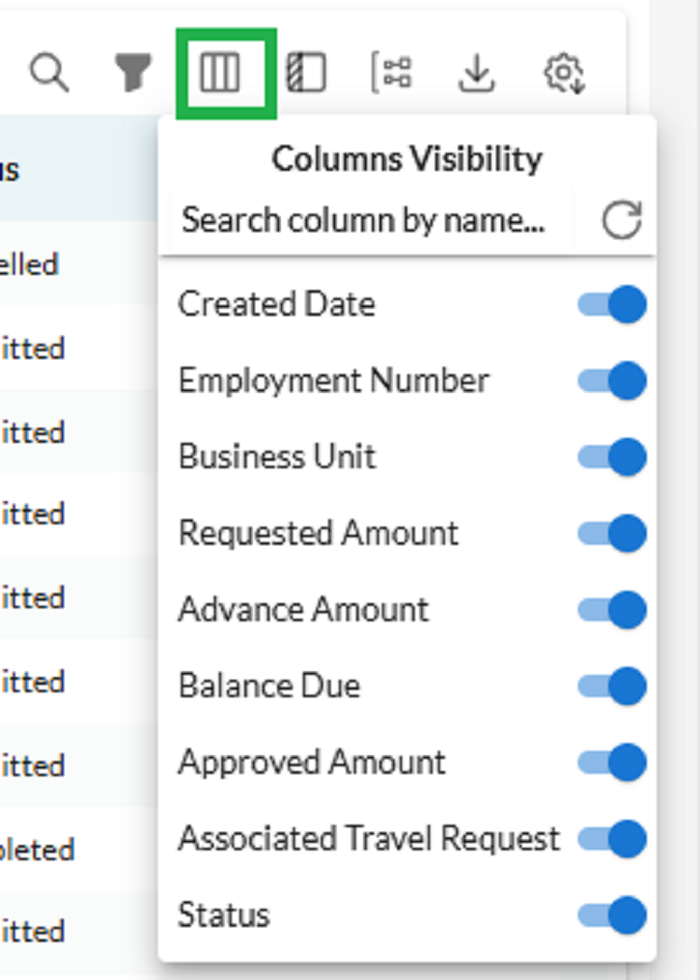Switch off Requested Amount visibility
The image size is (700, 980).
(x=612, y=533)
